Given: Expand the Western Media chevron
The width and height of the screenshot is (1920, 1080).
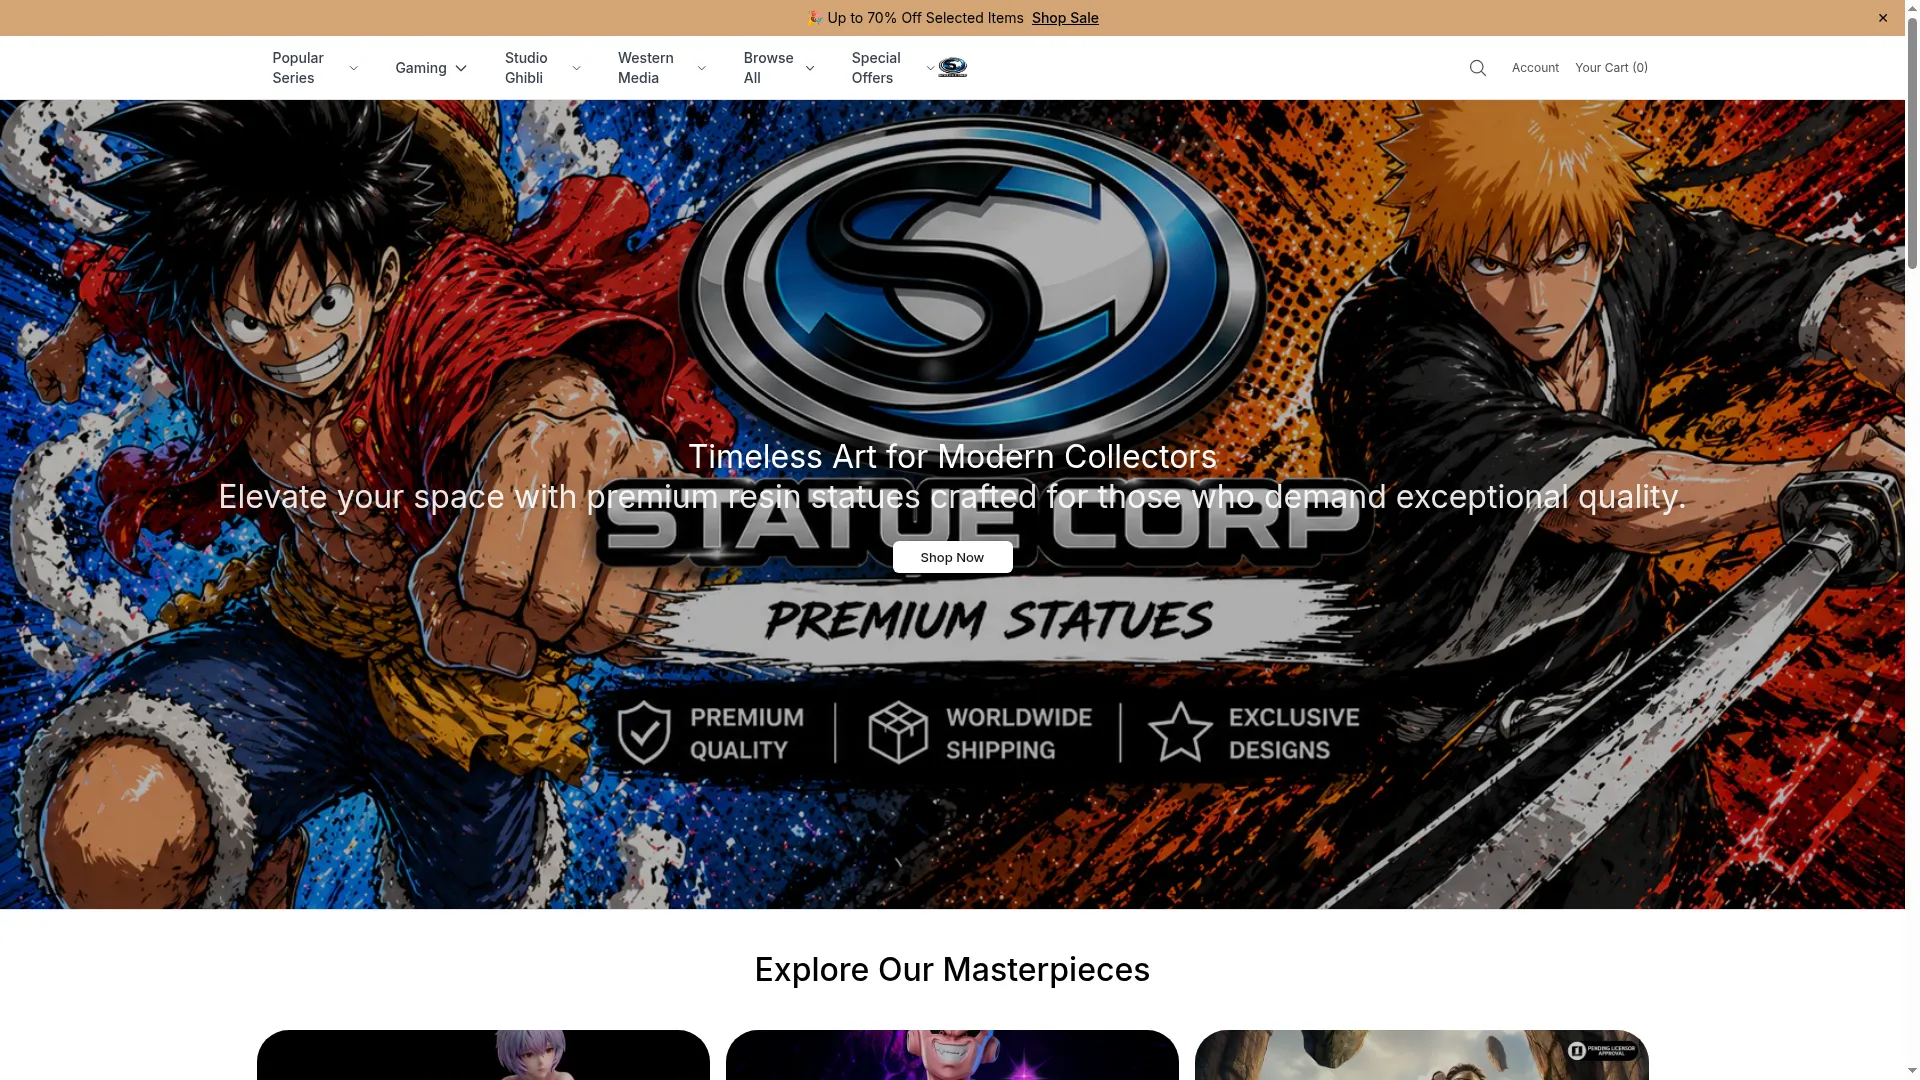Looking at the screenshot, I should point(701,68).
